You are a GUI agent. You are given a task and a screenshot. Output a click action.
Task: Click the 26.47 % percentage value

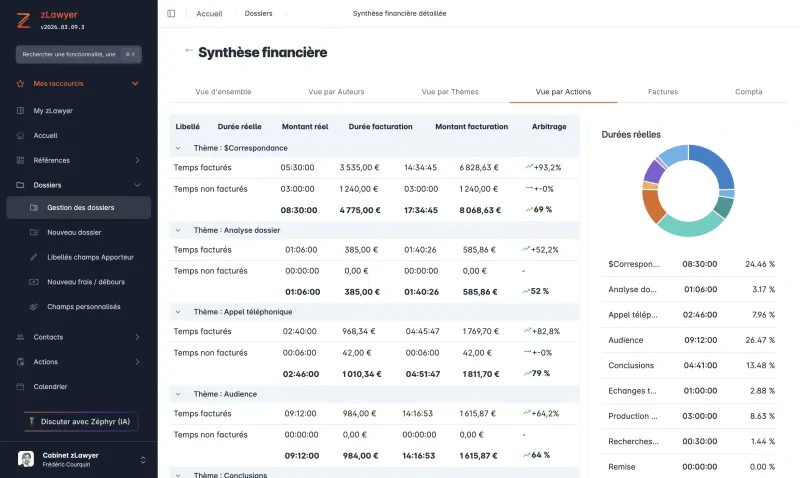click(x=760, y=340)
